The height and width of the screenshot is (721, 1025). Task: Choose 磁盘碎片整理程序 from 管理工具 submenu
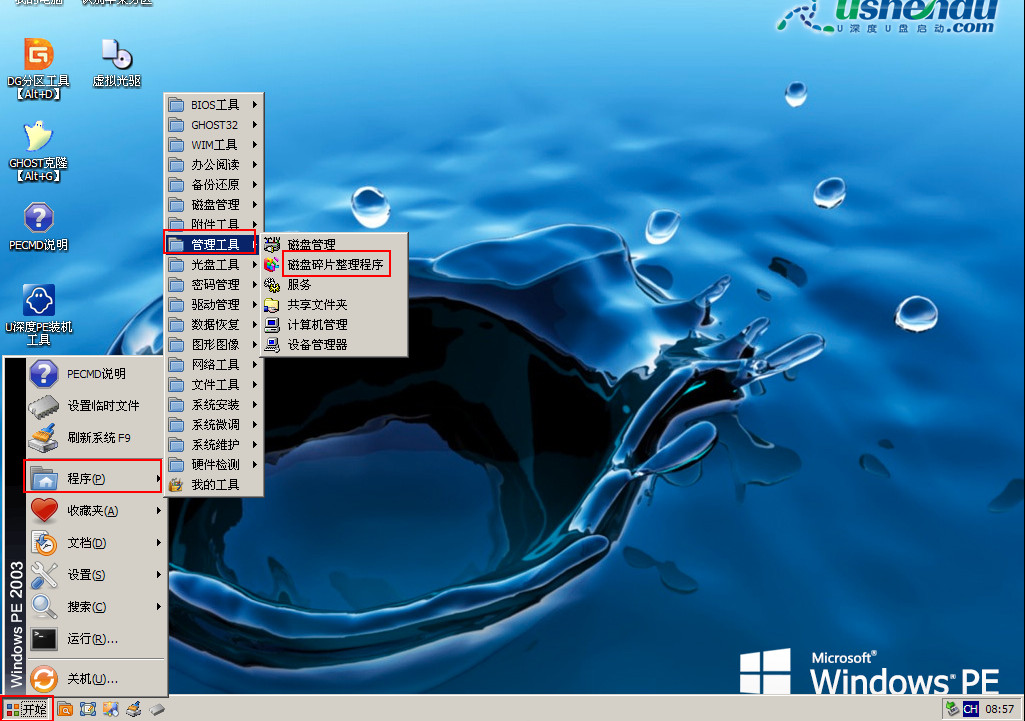(335, 265)
